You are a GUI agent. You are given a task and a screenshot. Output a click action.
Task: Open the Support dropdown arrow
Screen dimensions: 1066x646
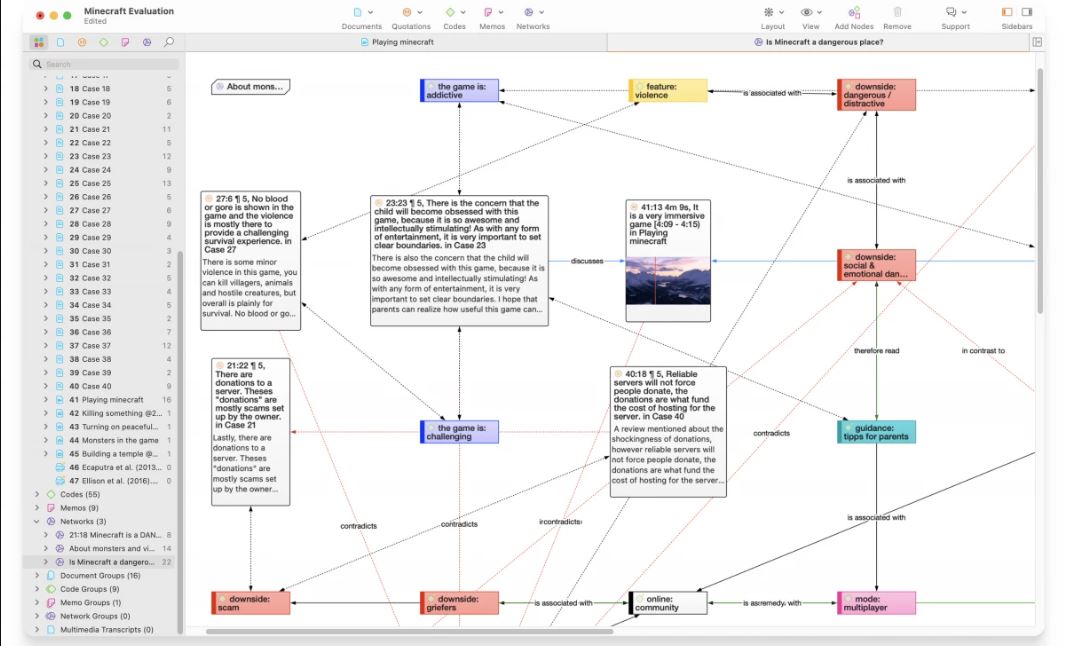click(964, 12)
